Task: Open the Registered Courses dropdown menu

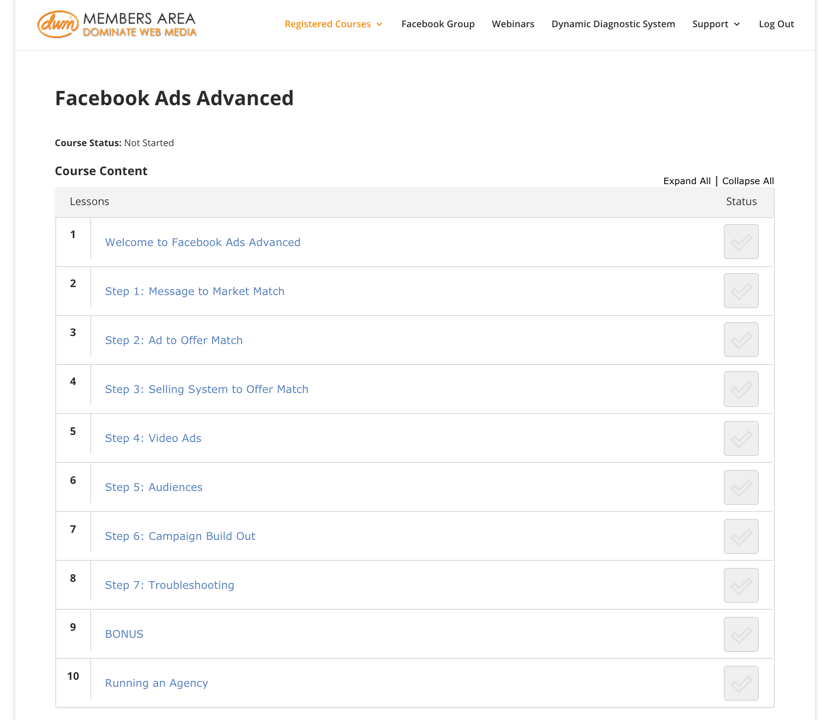Action: [333, 24]
